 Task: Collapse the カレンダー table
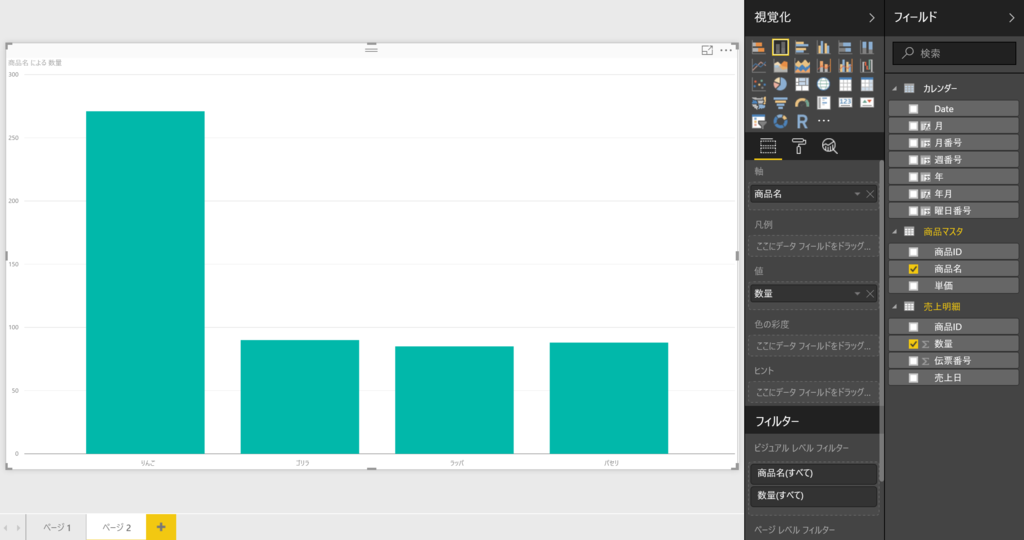(x=895, y=88)
